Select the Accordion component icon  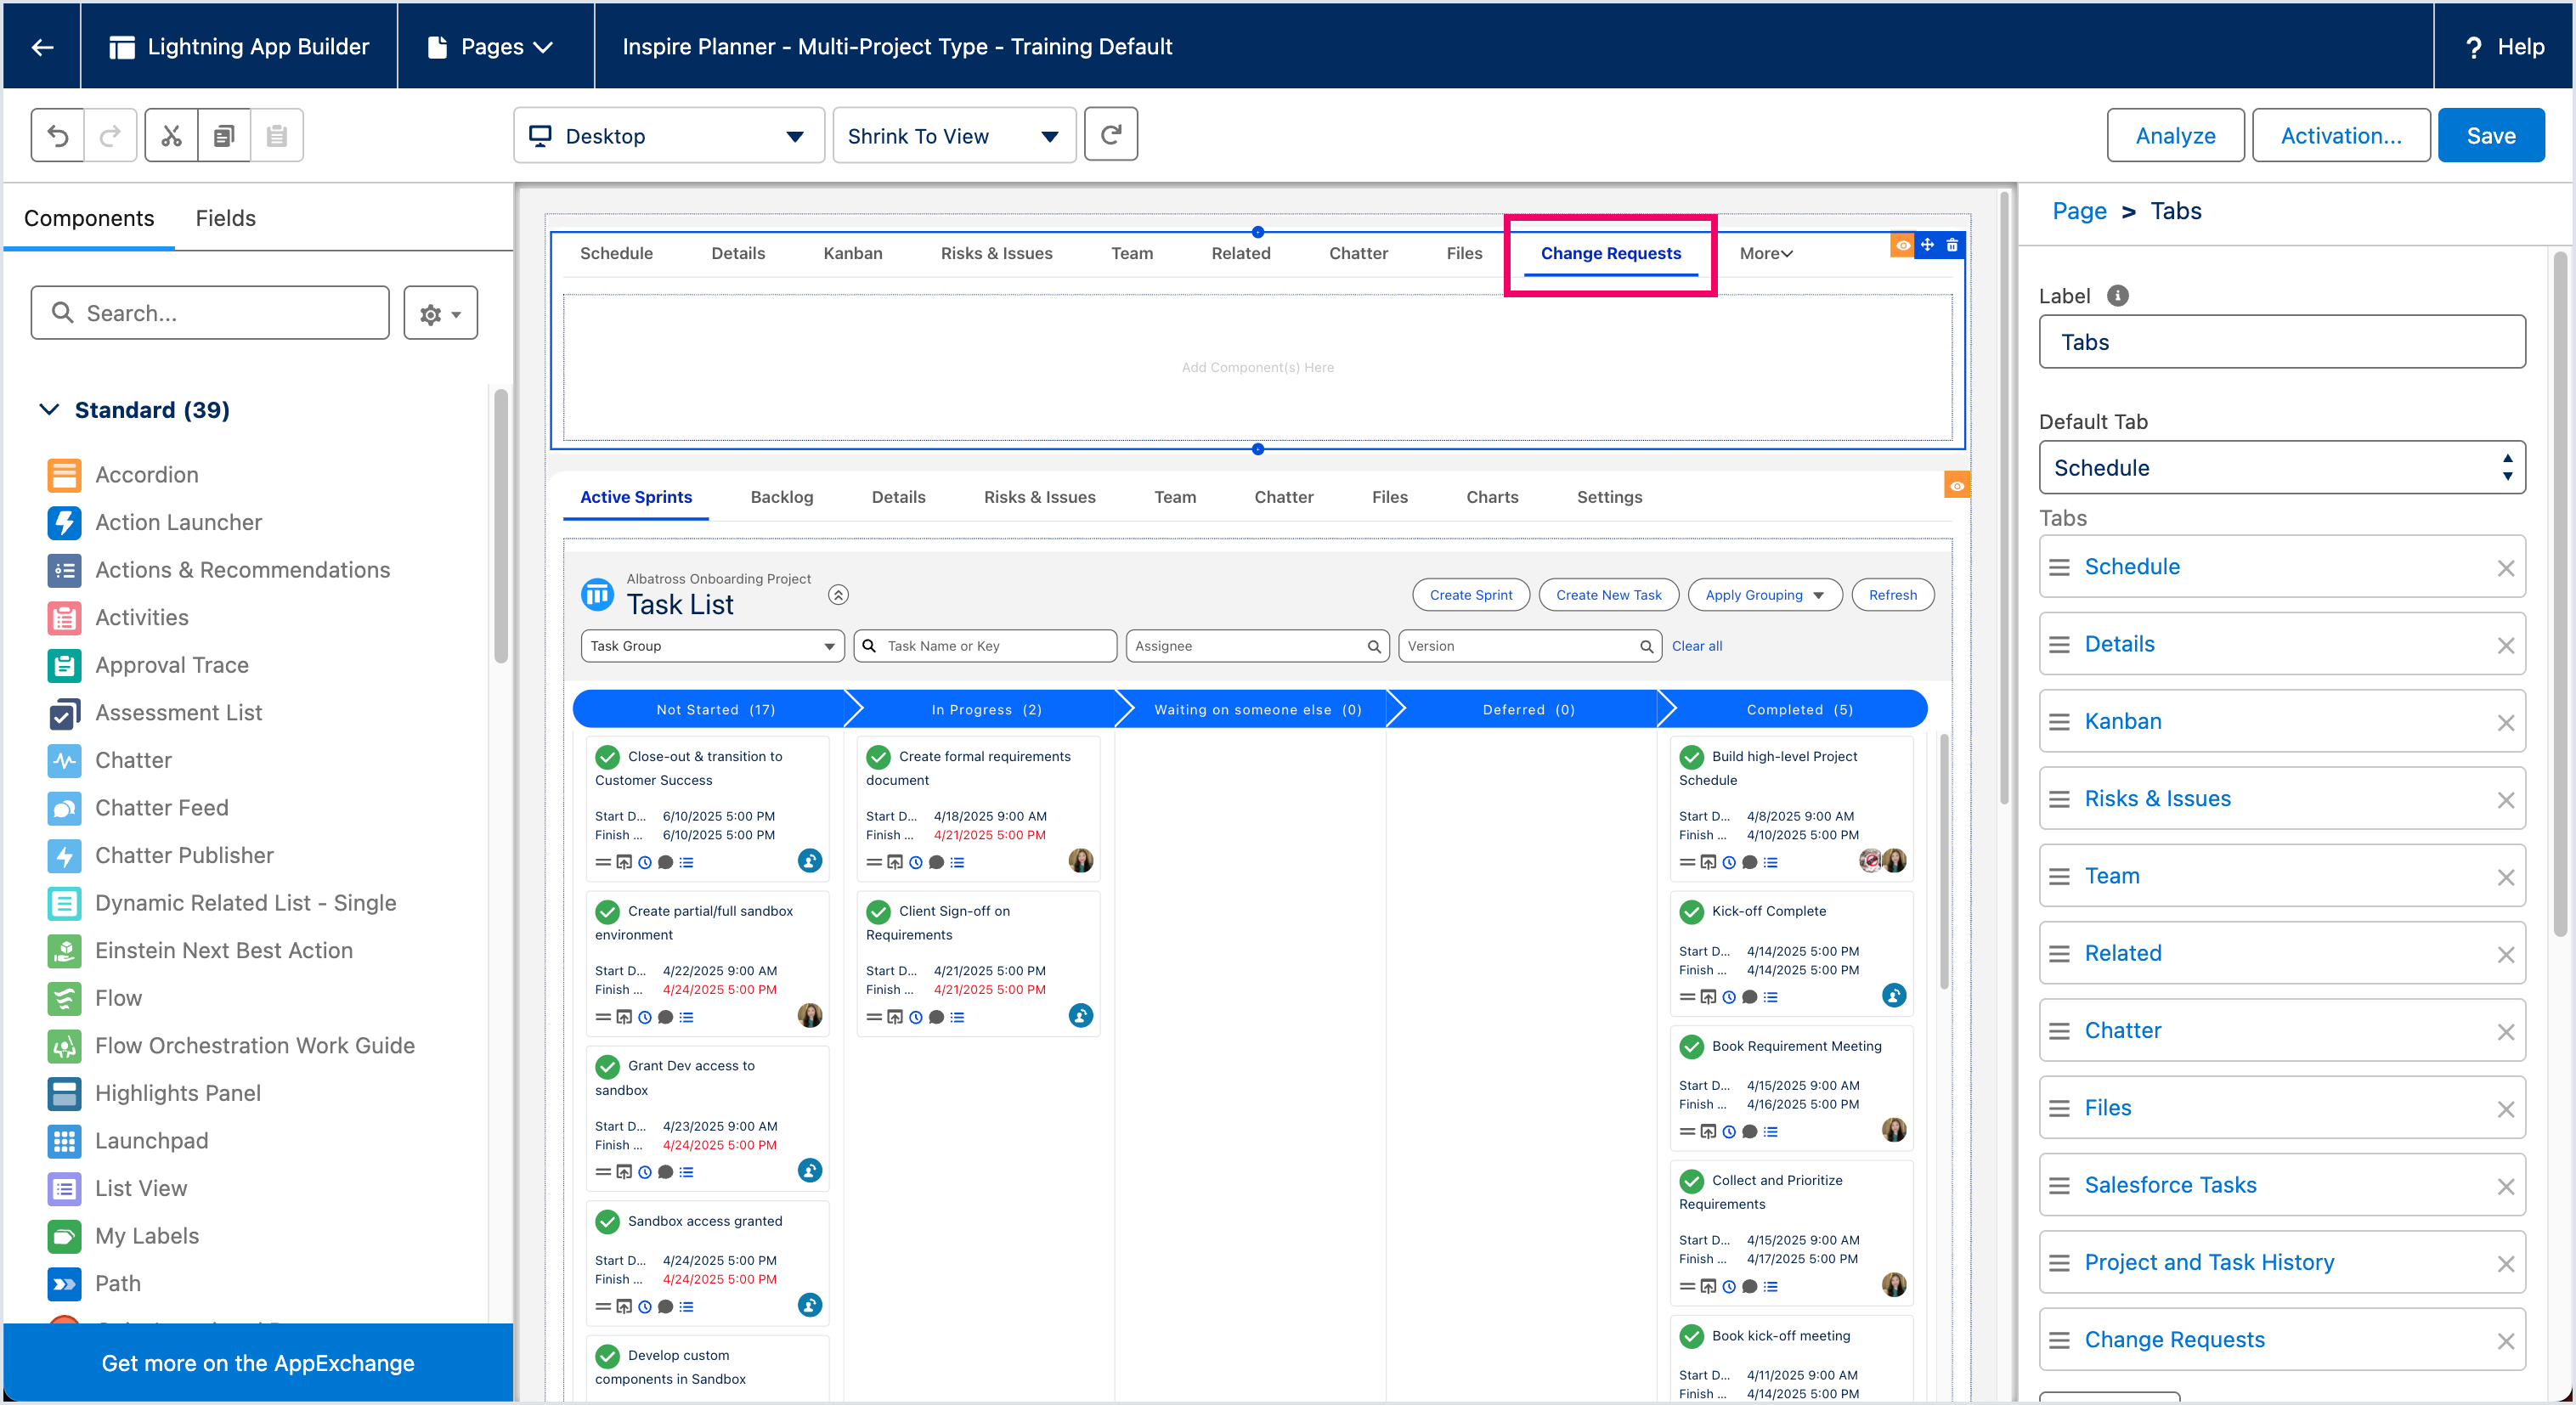coord(64,475)
